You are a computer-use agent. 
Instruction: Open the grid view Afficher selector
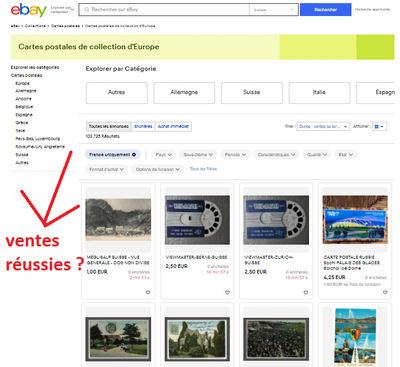point(379,127)
